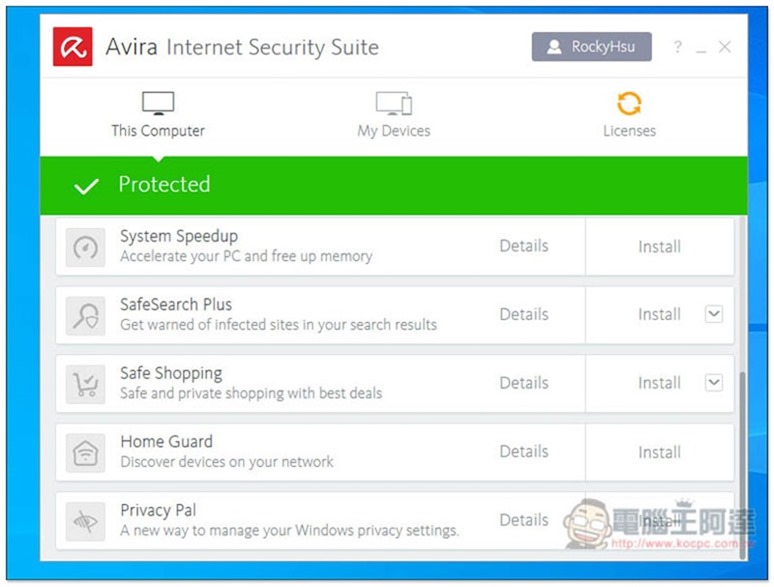The height and width of the screenshot is (587, 774).
Task: Click the Privacy Pal crossed-eye icon
Action: click(x=85, y=521)
